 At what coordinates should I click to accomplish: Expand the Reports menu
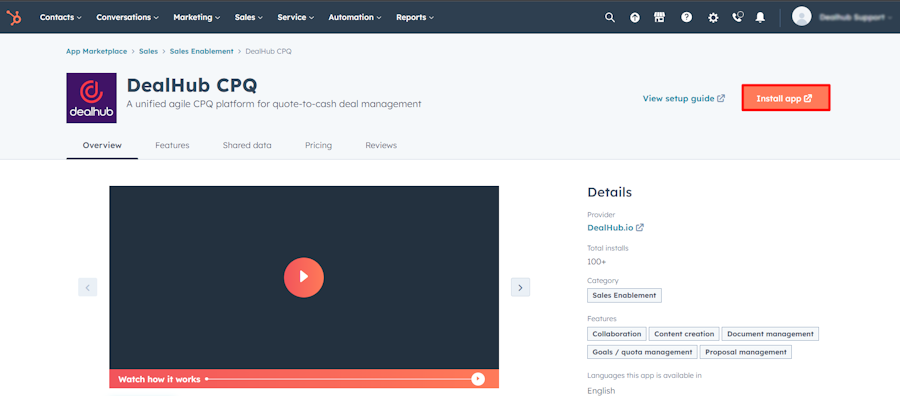point(415,17)
